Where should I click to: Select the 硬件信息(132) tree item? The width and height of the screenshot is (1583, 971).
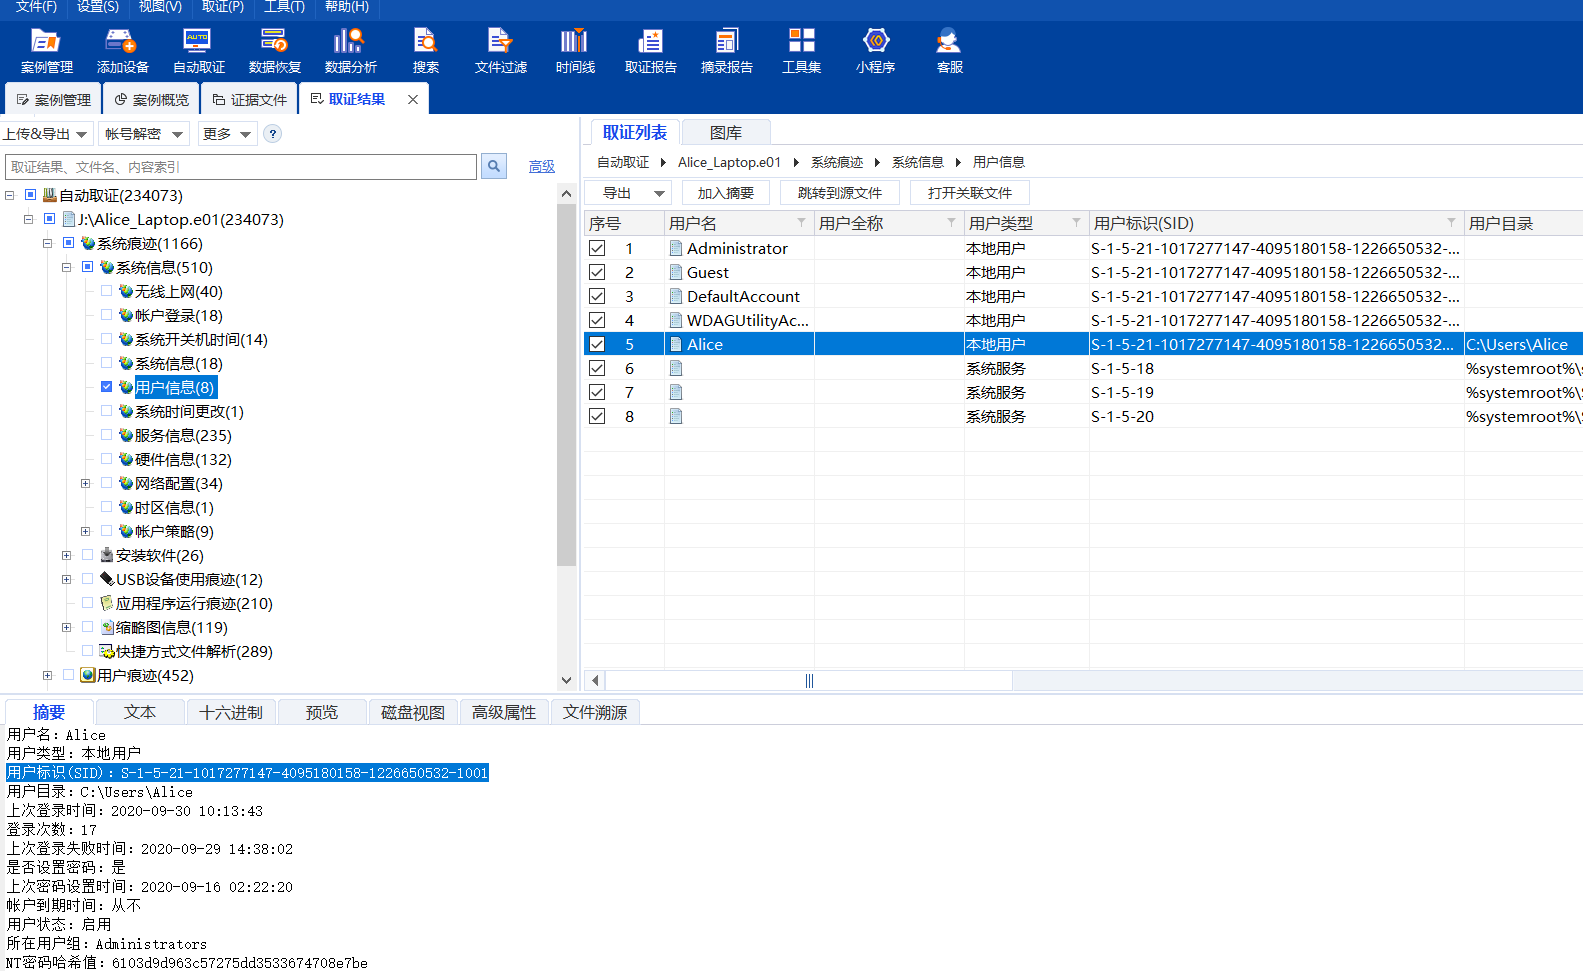183,459
